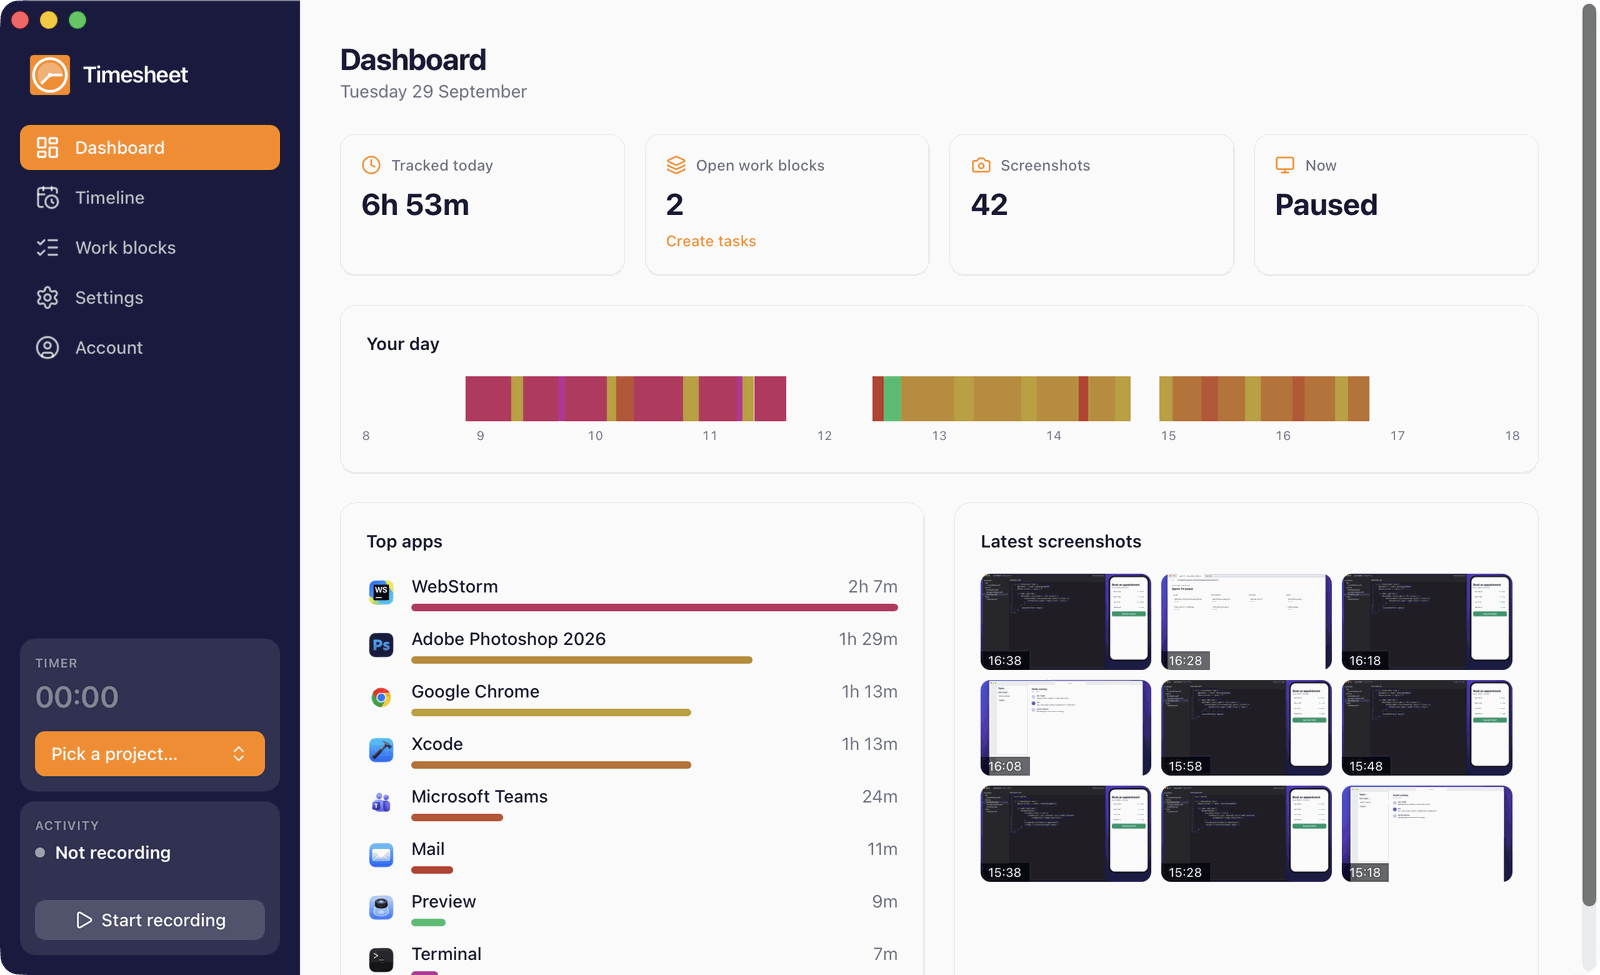1600x975 pixels.
Task: Open the 15:18 screenshot thumbnail
Action: pyautogui.click(x=1427, y=834)
